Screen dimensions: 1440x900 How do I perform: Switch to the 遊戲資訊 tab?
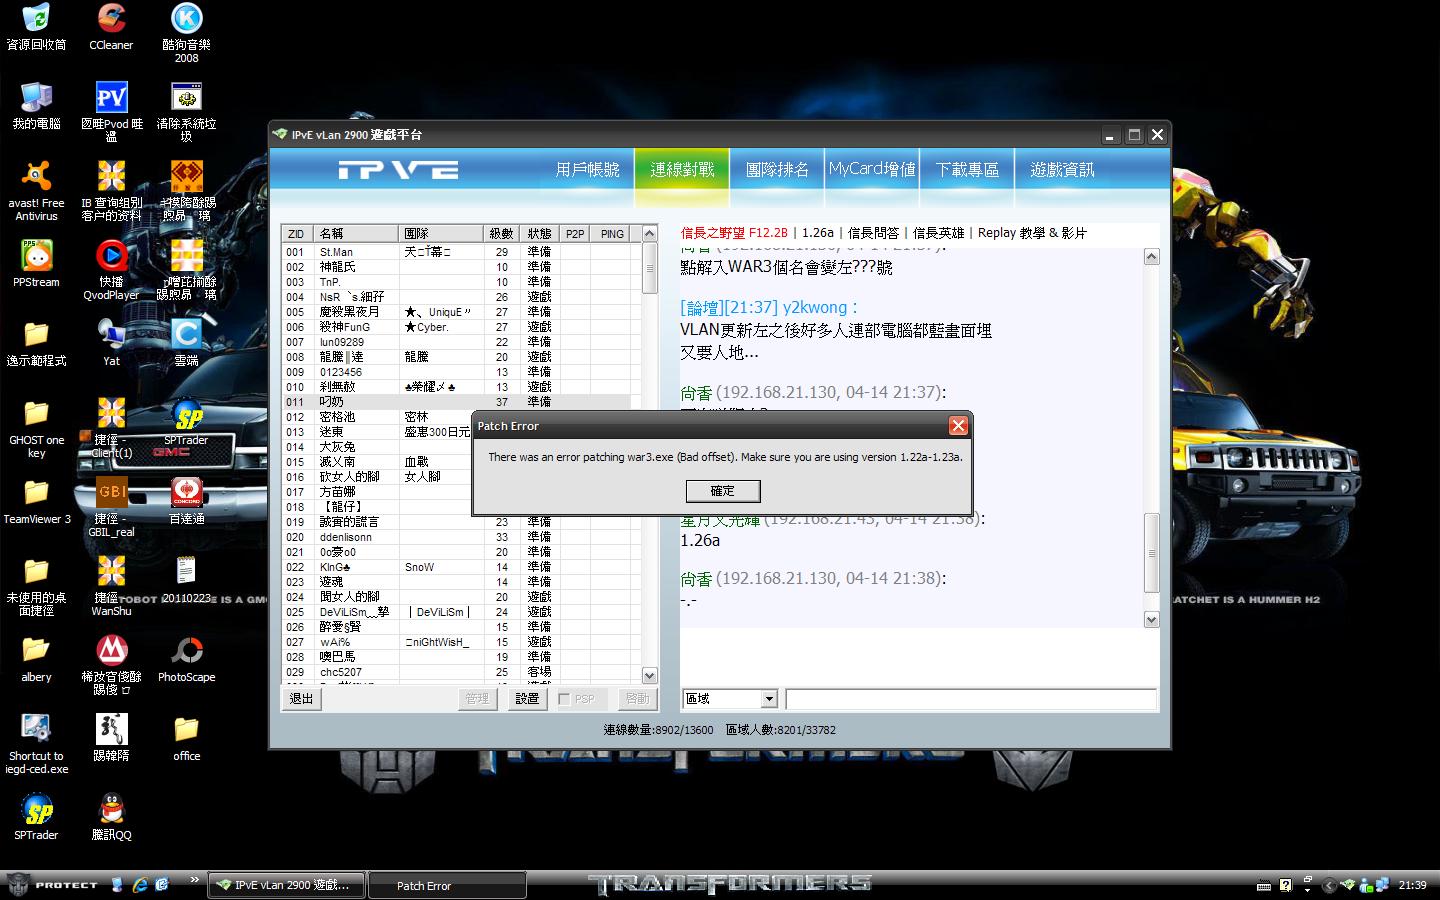1062,170
